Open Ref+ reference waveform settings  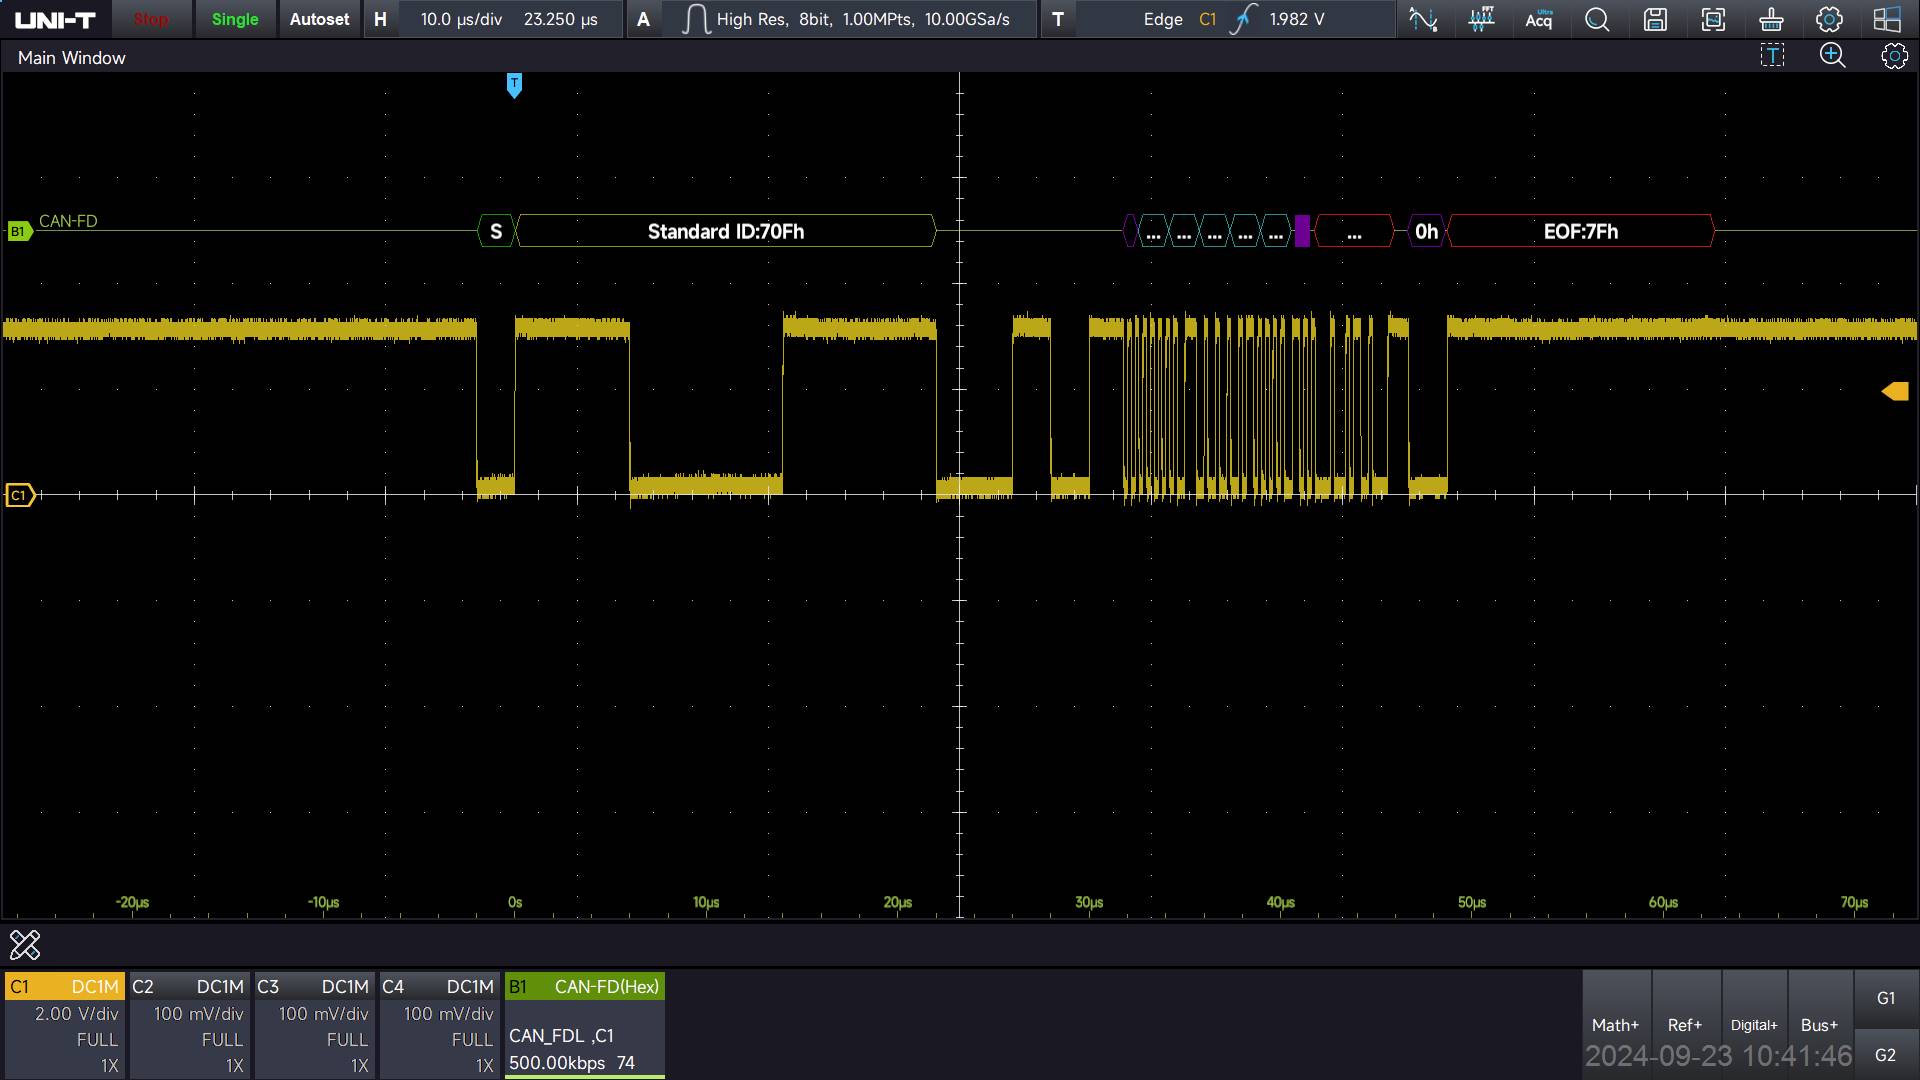1685,1024
